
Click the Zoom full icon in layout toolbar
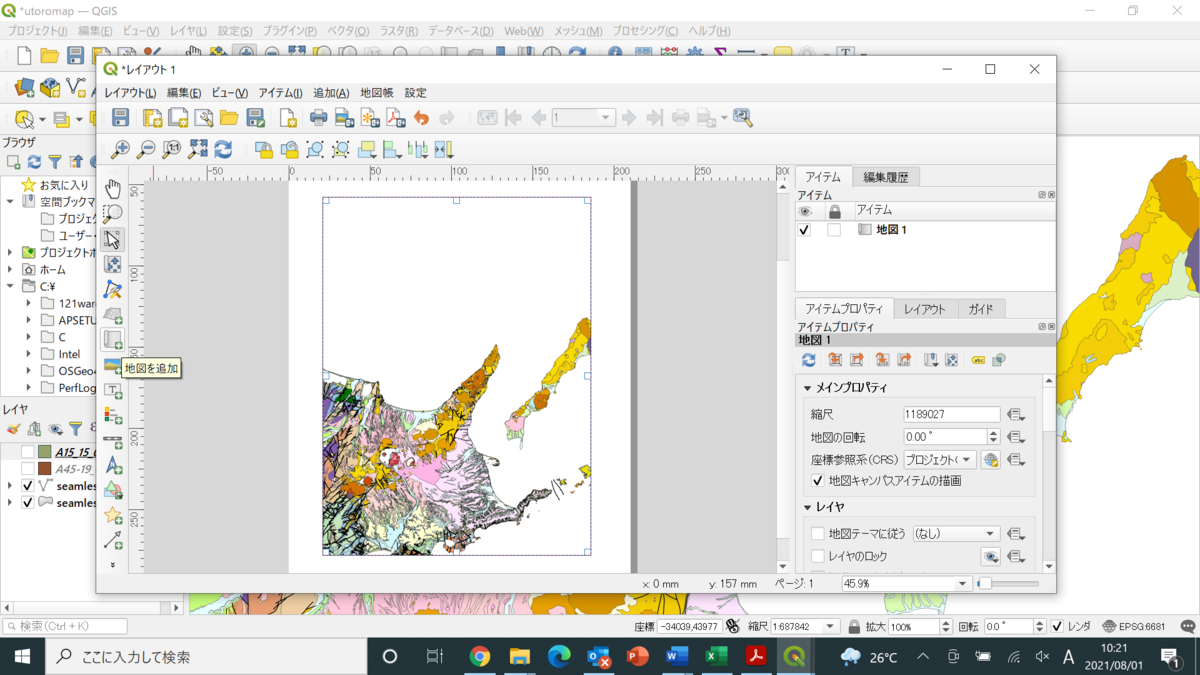point(198,150)
